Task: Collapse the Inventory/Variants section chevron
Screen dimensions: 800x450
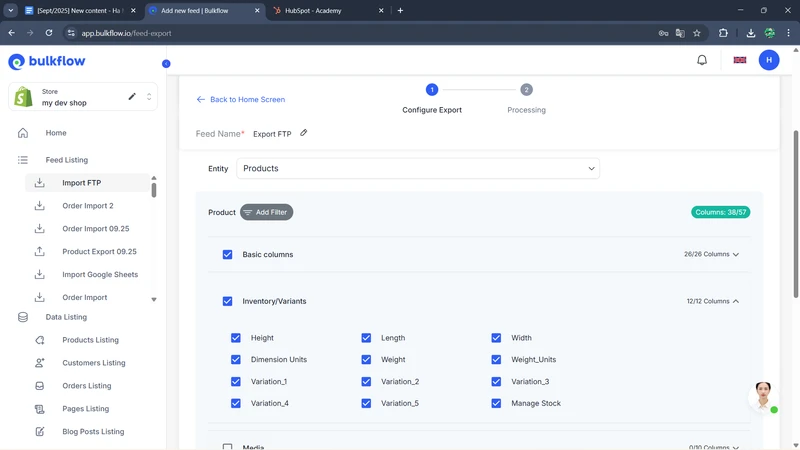Action: pos(736,301)
